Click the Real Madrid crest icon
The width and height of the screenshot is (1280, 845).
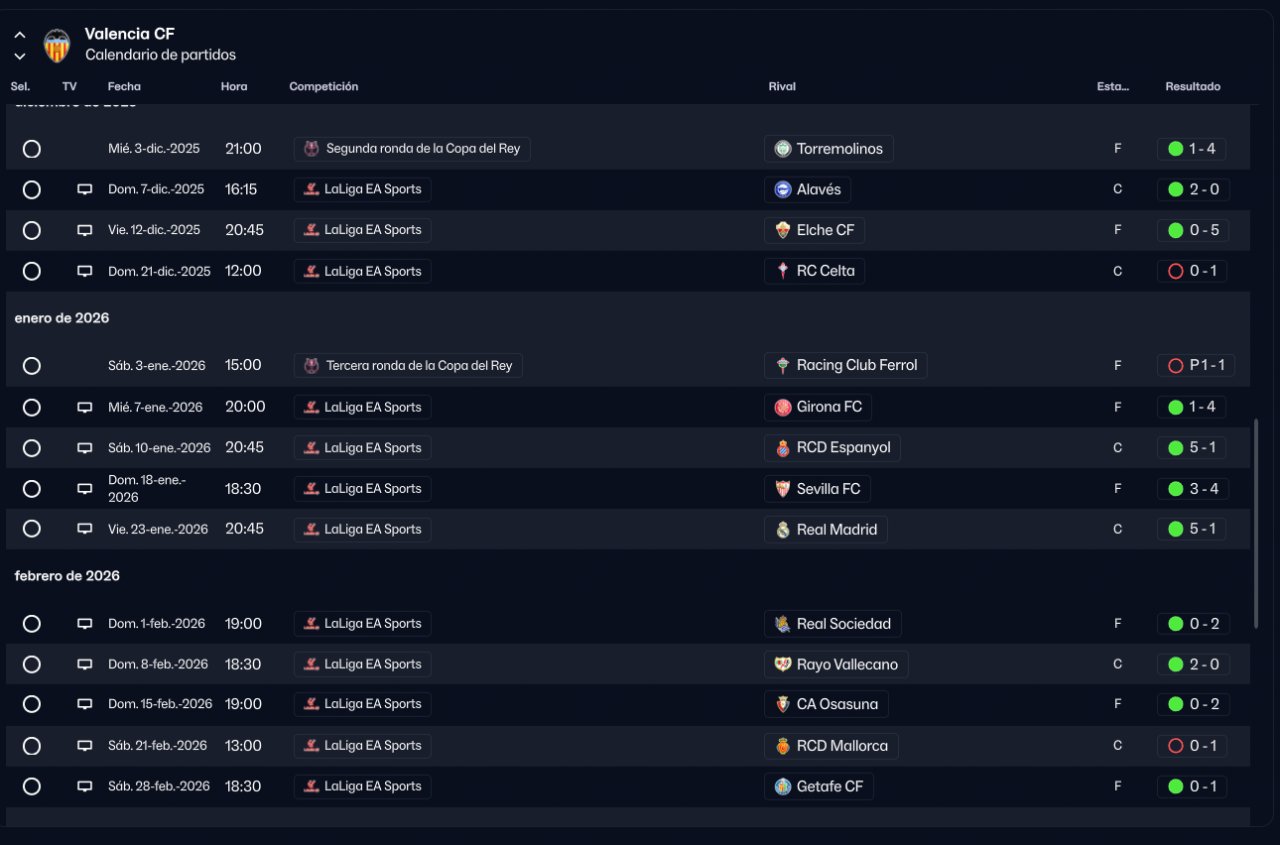(x=783, y=530)
